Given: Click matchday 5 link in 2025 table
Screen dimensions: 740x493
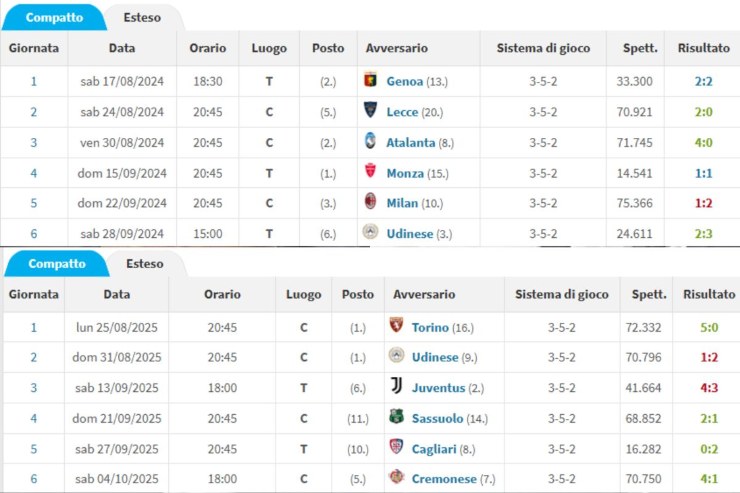Looking at the screenshot, I should point(33,448).
